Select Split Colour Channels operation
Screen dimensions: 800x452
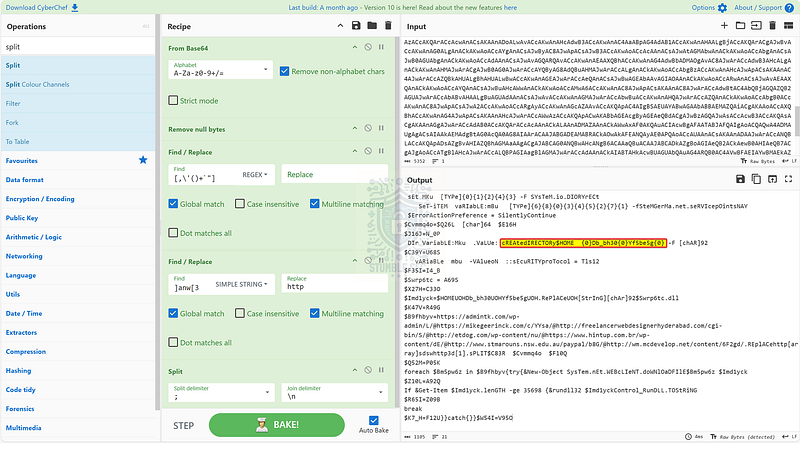[78, 84]
